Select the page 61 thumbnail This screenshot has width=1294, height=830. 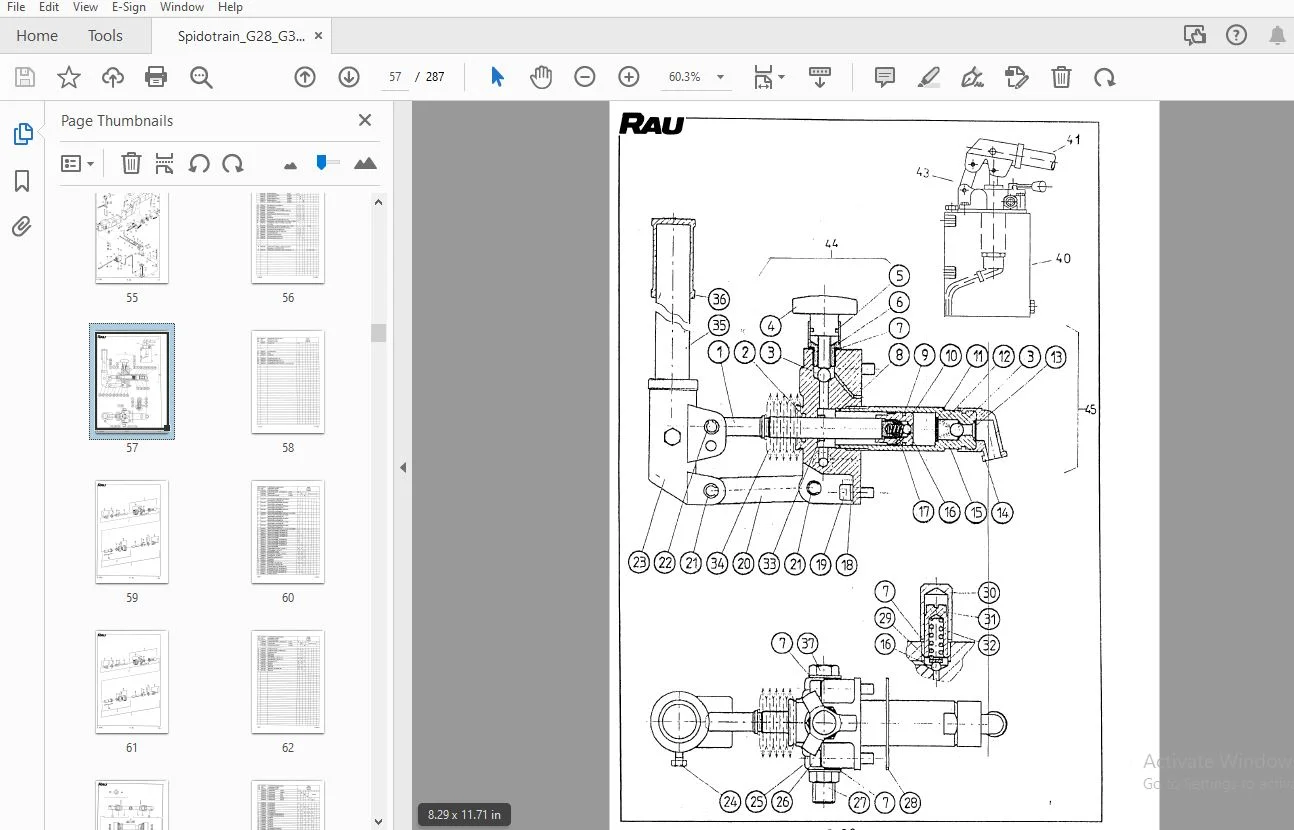click(x=132, y=682)
